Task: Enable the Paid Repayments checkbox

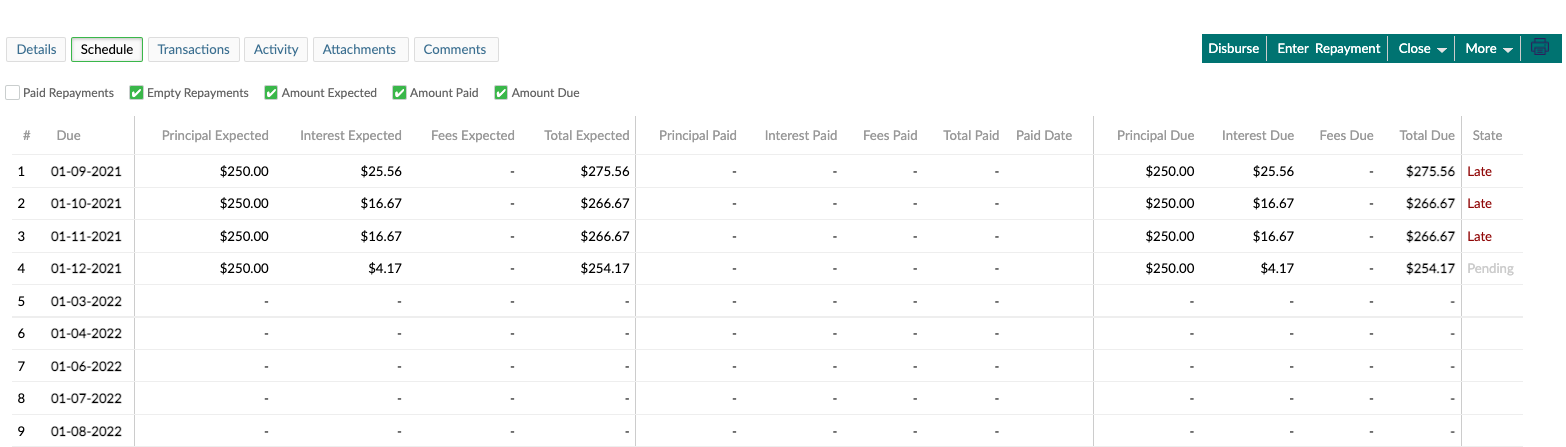Action: point(12,93)
